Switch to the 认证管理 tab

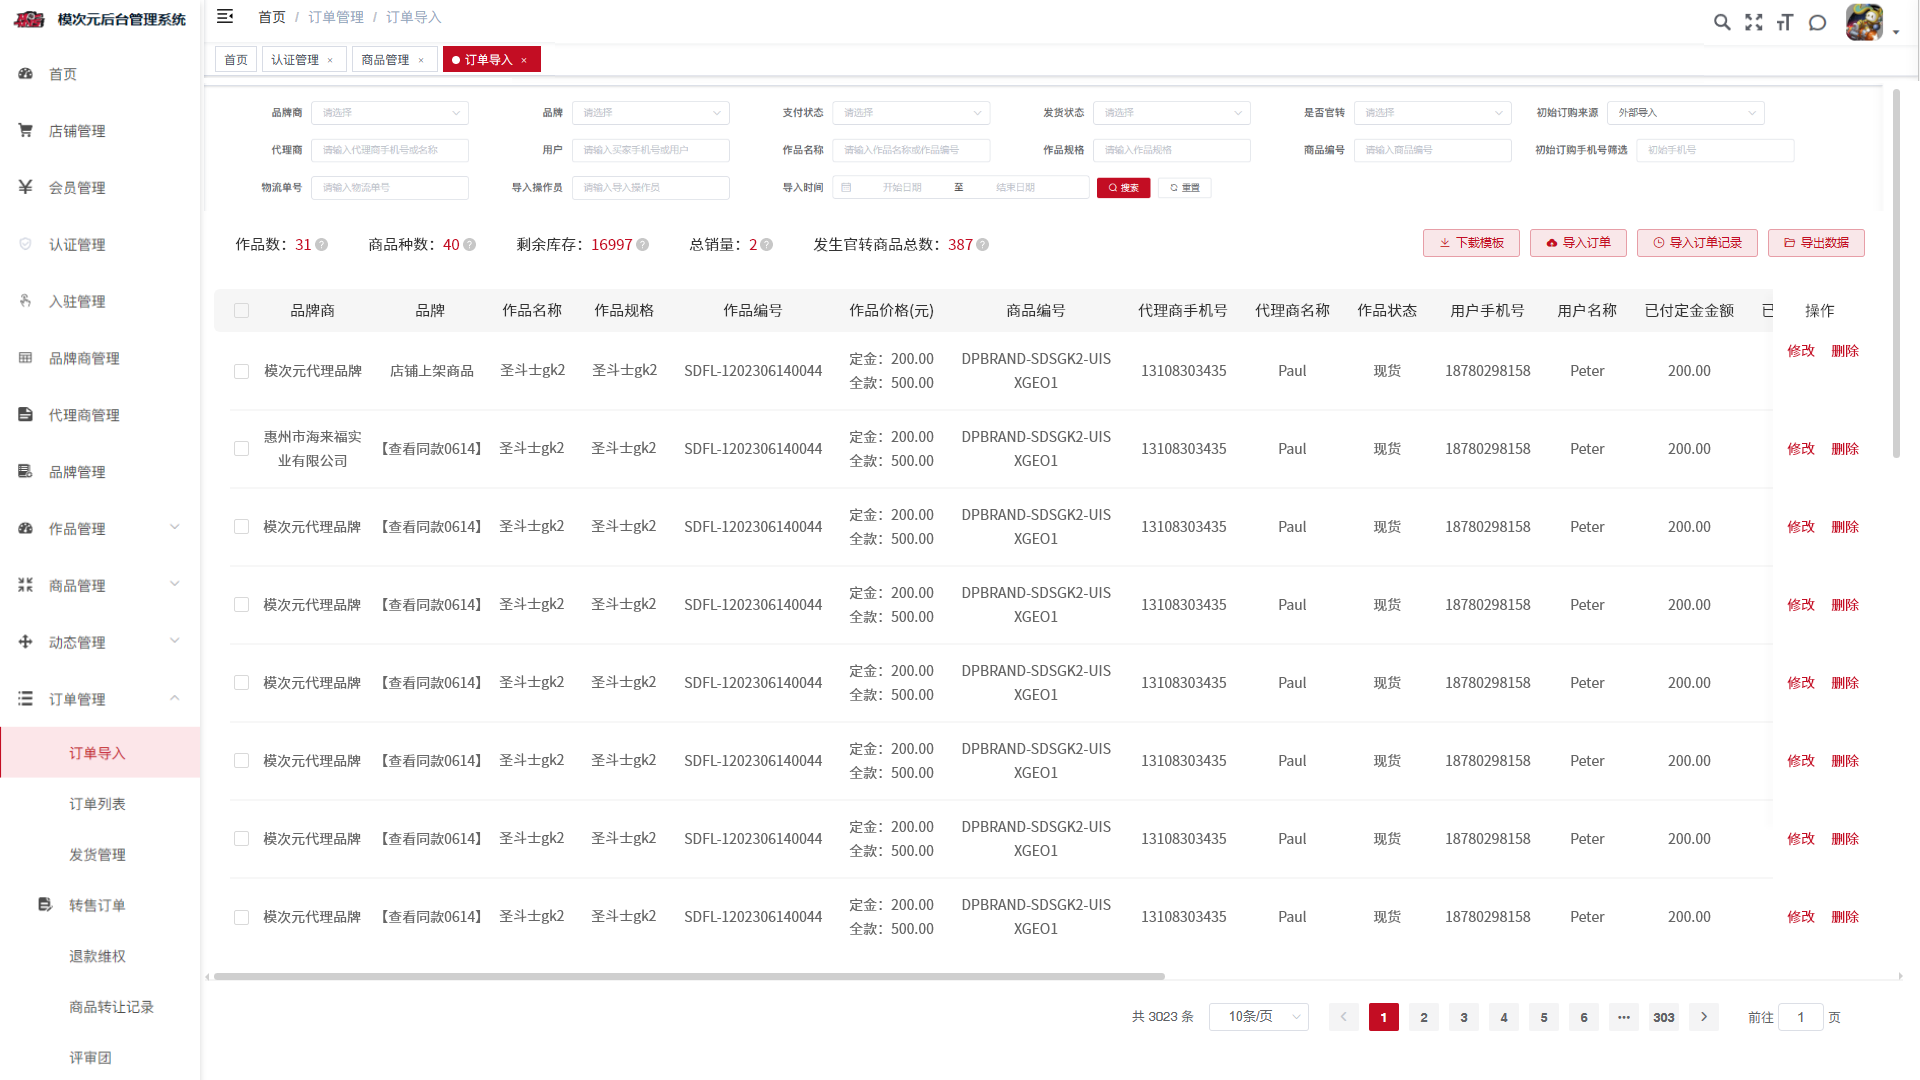296,60
